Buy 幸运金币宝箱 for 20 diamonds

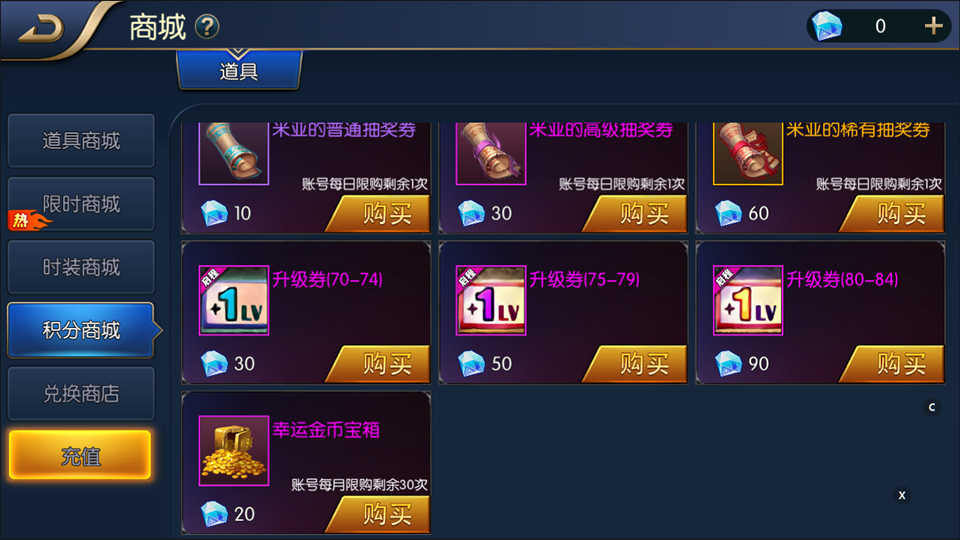pyautogui.click(x=380, y=514)
